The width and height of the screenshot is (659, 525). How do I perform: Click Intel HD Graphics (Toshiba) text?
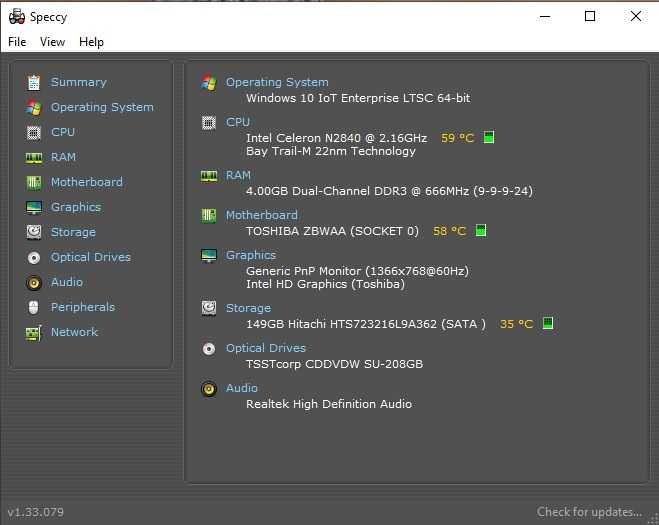325,285
